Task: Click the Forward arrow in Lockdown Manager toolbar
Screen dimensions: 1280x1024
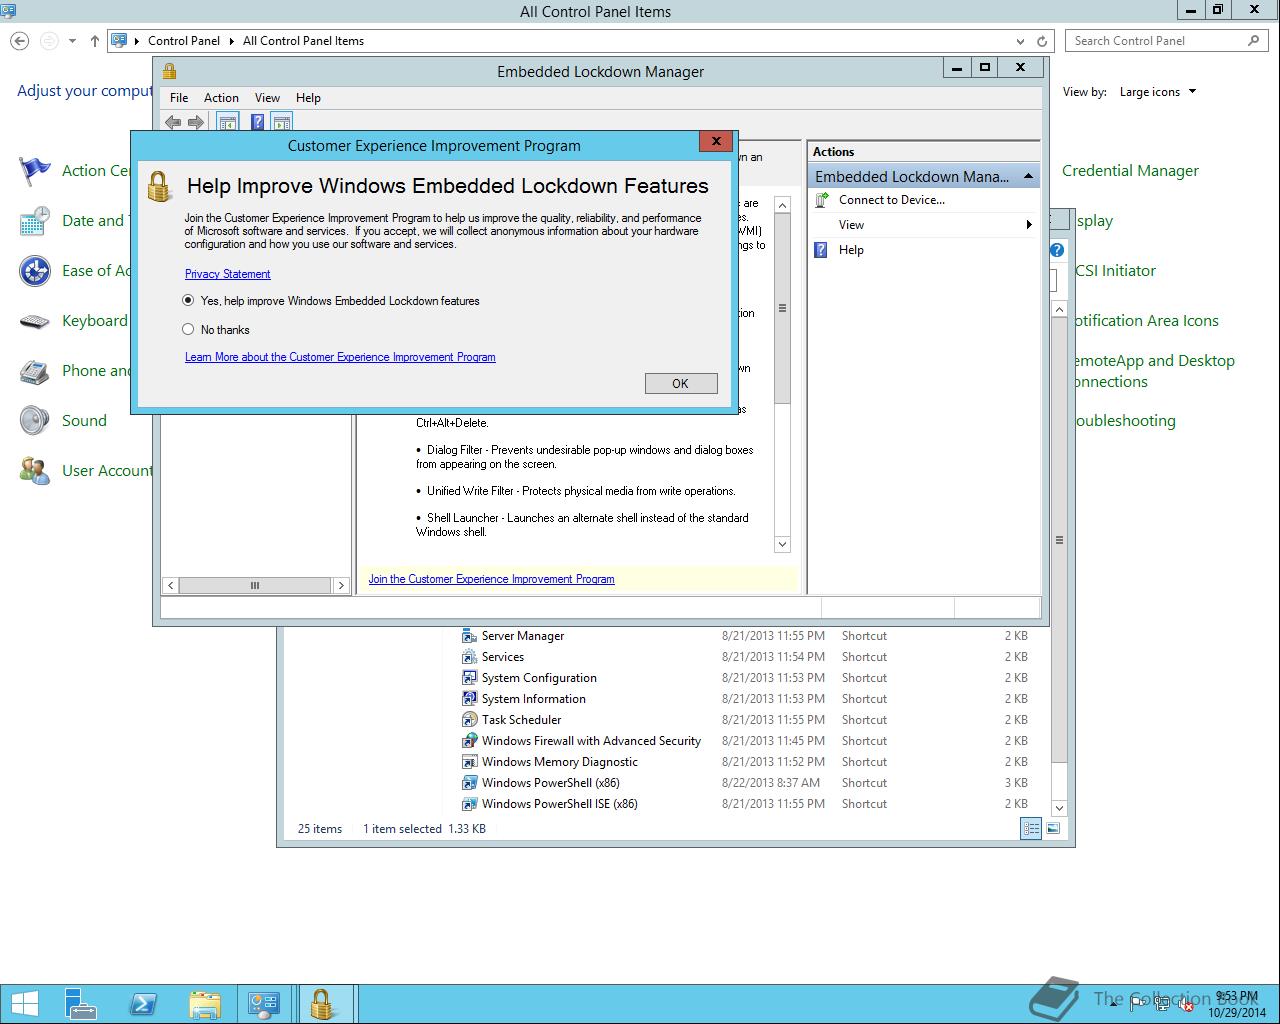Action: point(196,122)
